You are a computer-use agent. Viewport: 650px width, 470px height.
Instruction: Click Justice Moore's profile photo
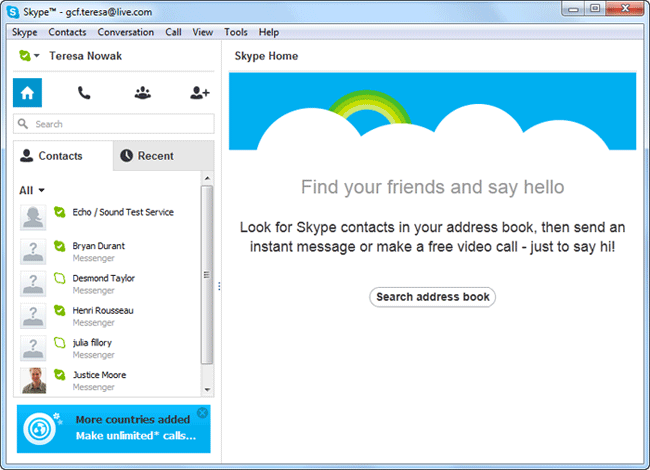(x=34, y=380)
